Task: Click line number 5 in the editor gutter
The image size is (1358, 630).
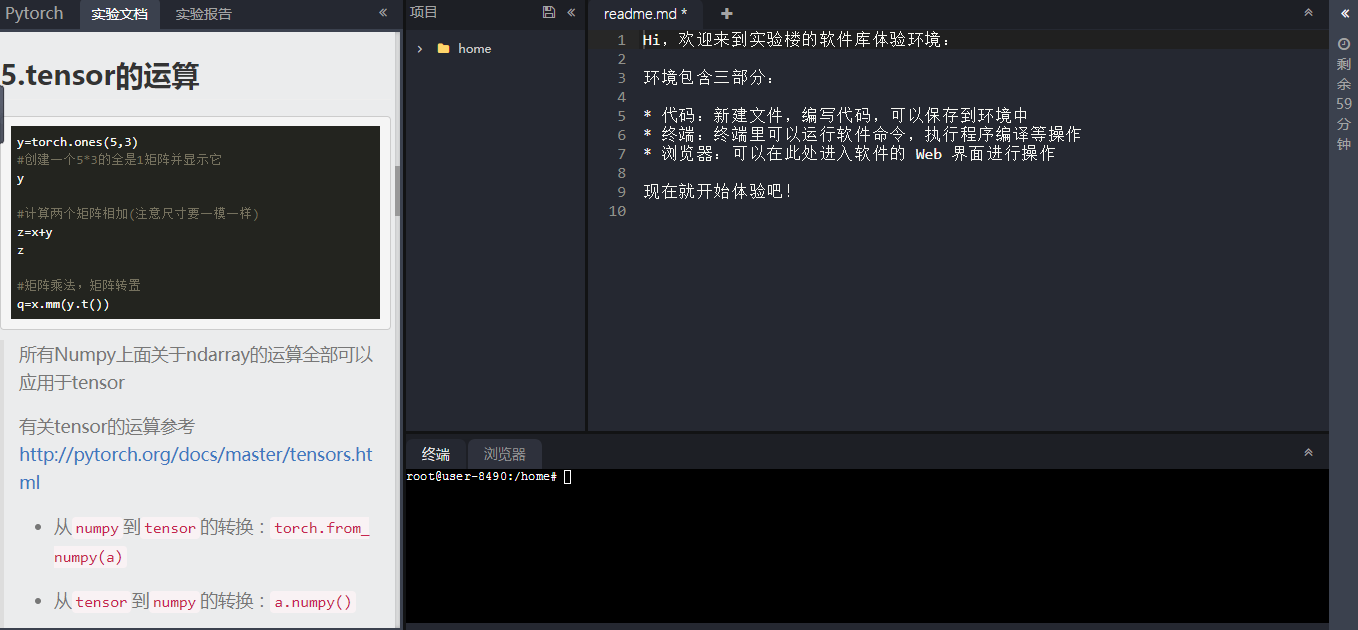Action: coord(620,115)
